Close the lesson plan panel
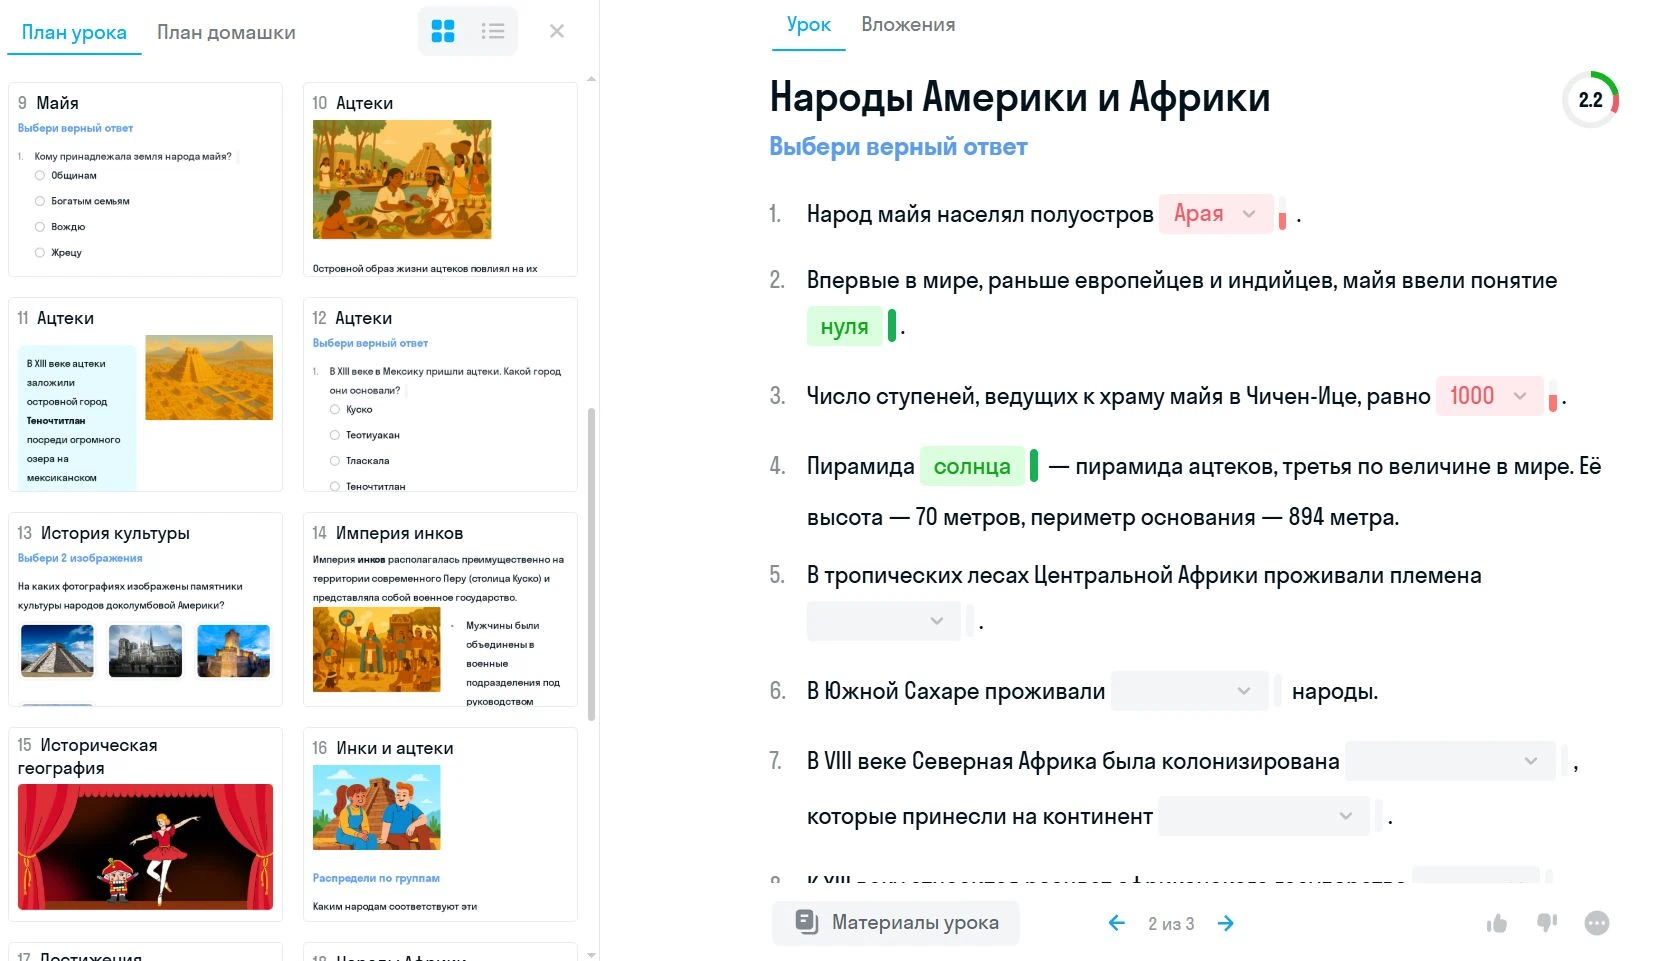 click(x=557, y=31)
